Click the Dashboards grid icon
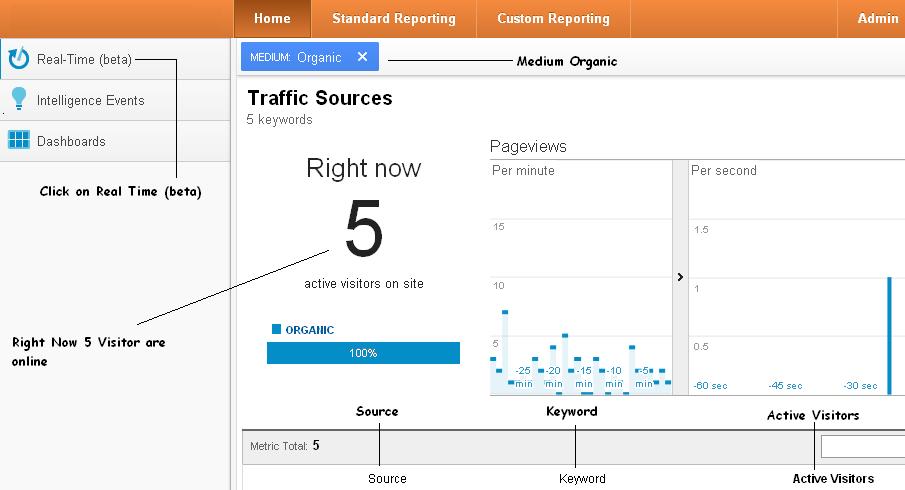Screen dimensions: 905x490 18,140
